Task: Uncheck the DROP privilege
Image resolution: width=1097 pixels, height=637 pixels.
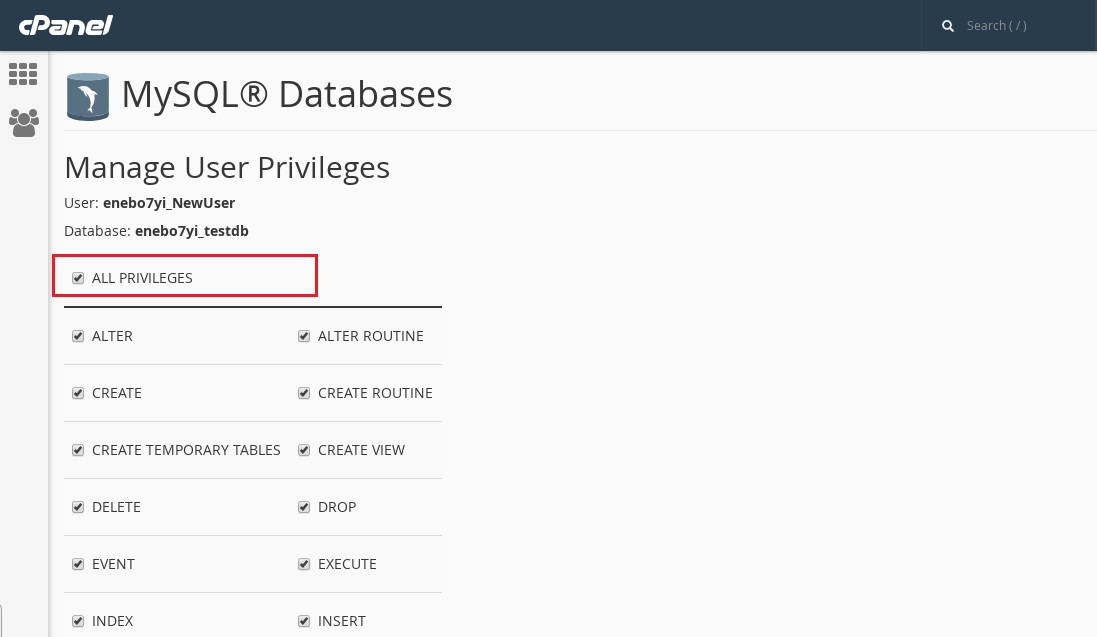Action: click(x=304, y=507)
